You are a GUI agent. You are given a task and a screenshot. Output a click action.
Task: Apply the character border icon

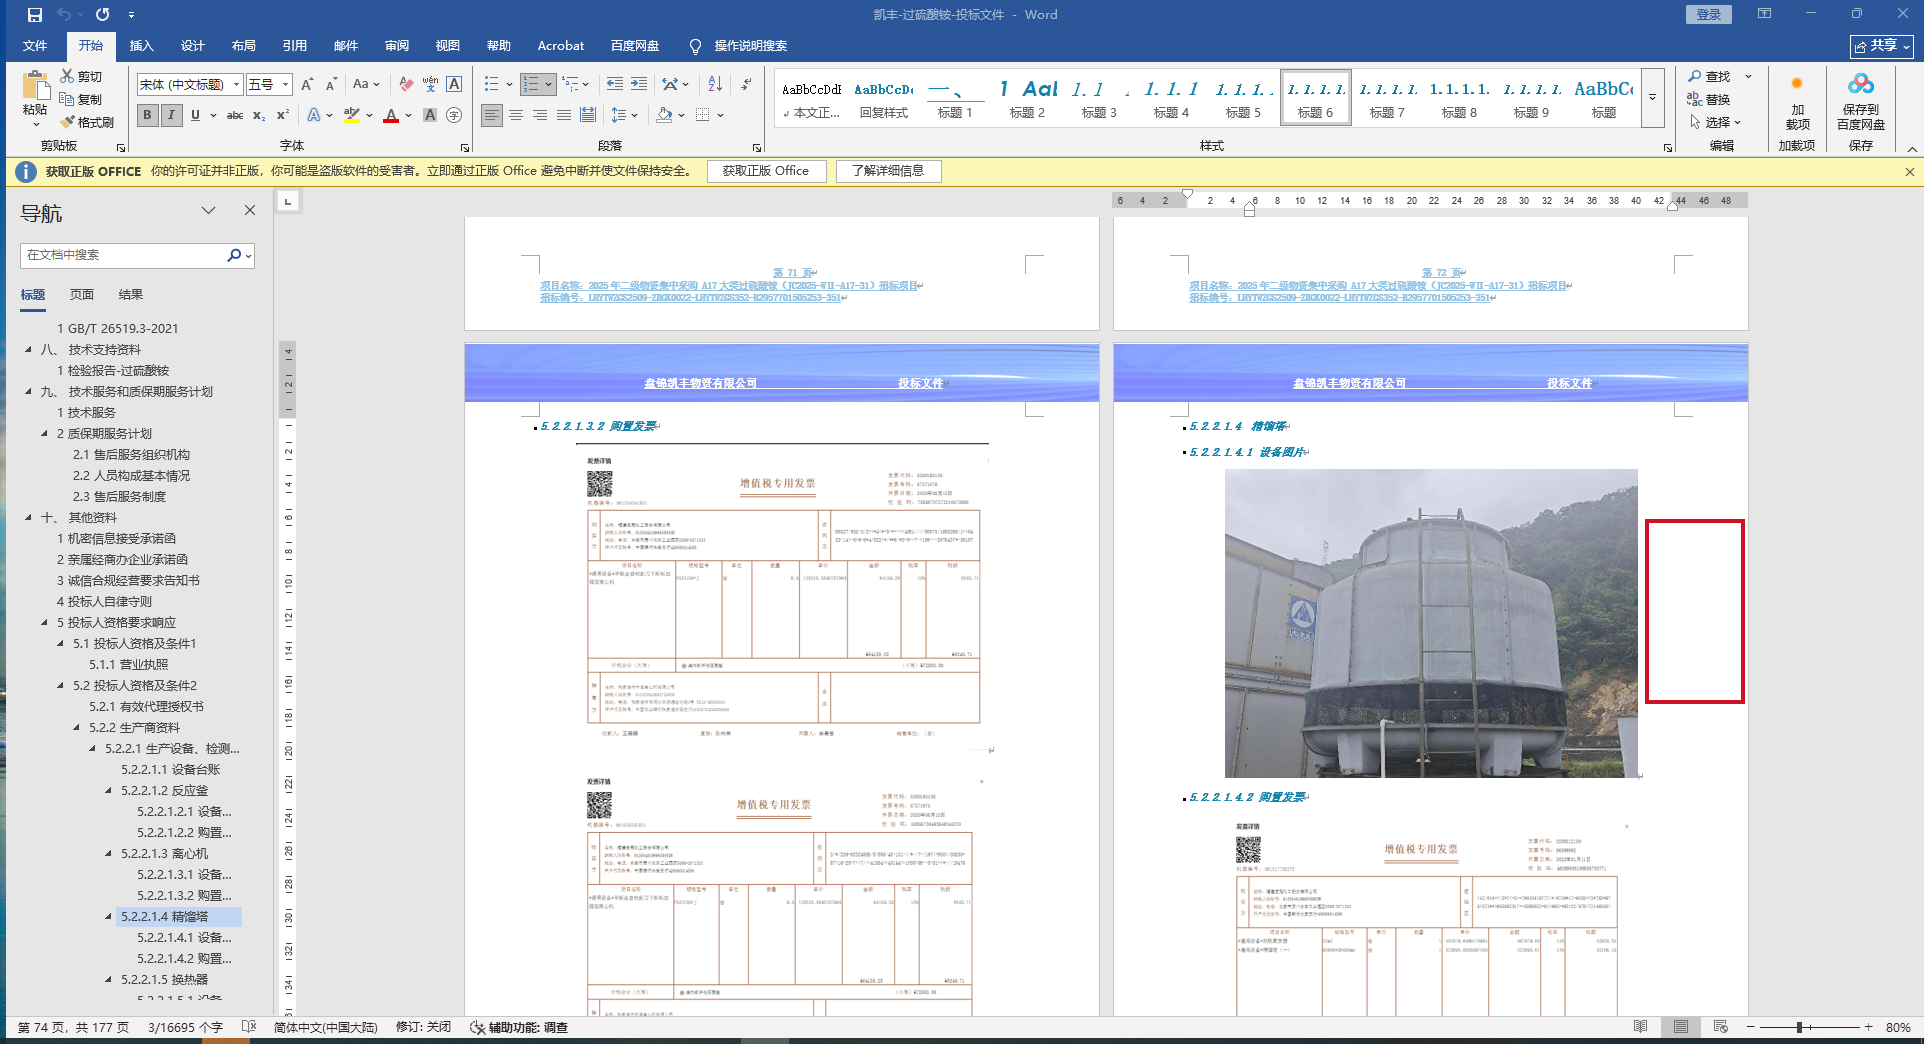(x=454, y=85)
